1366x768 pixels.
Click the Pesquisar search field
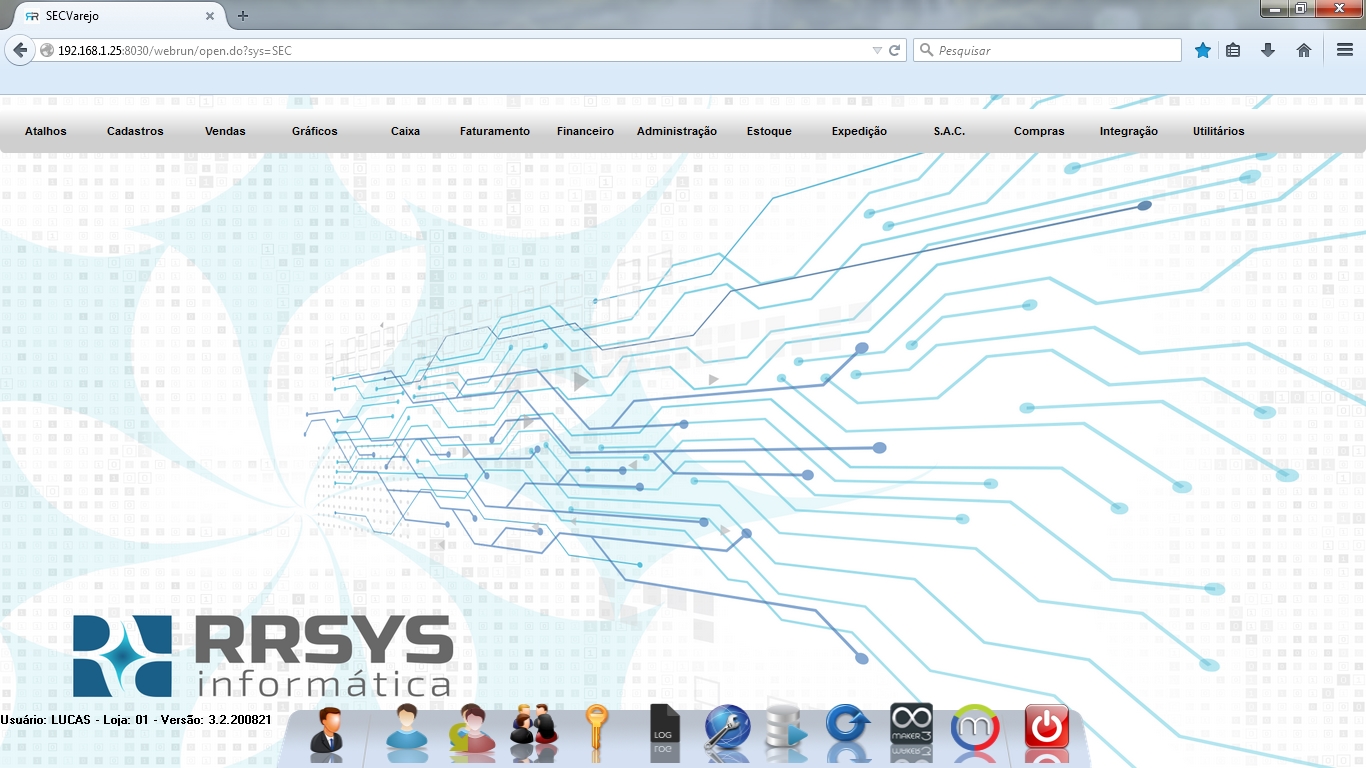(1047, 50)
